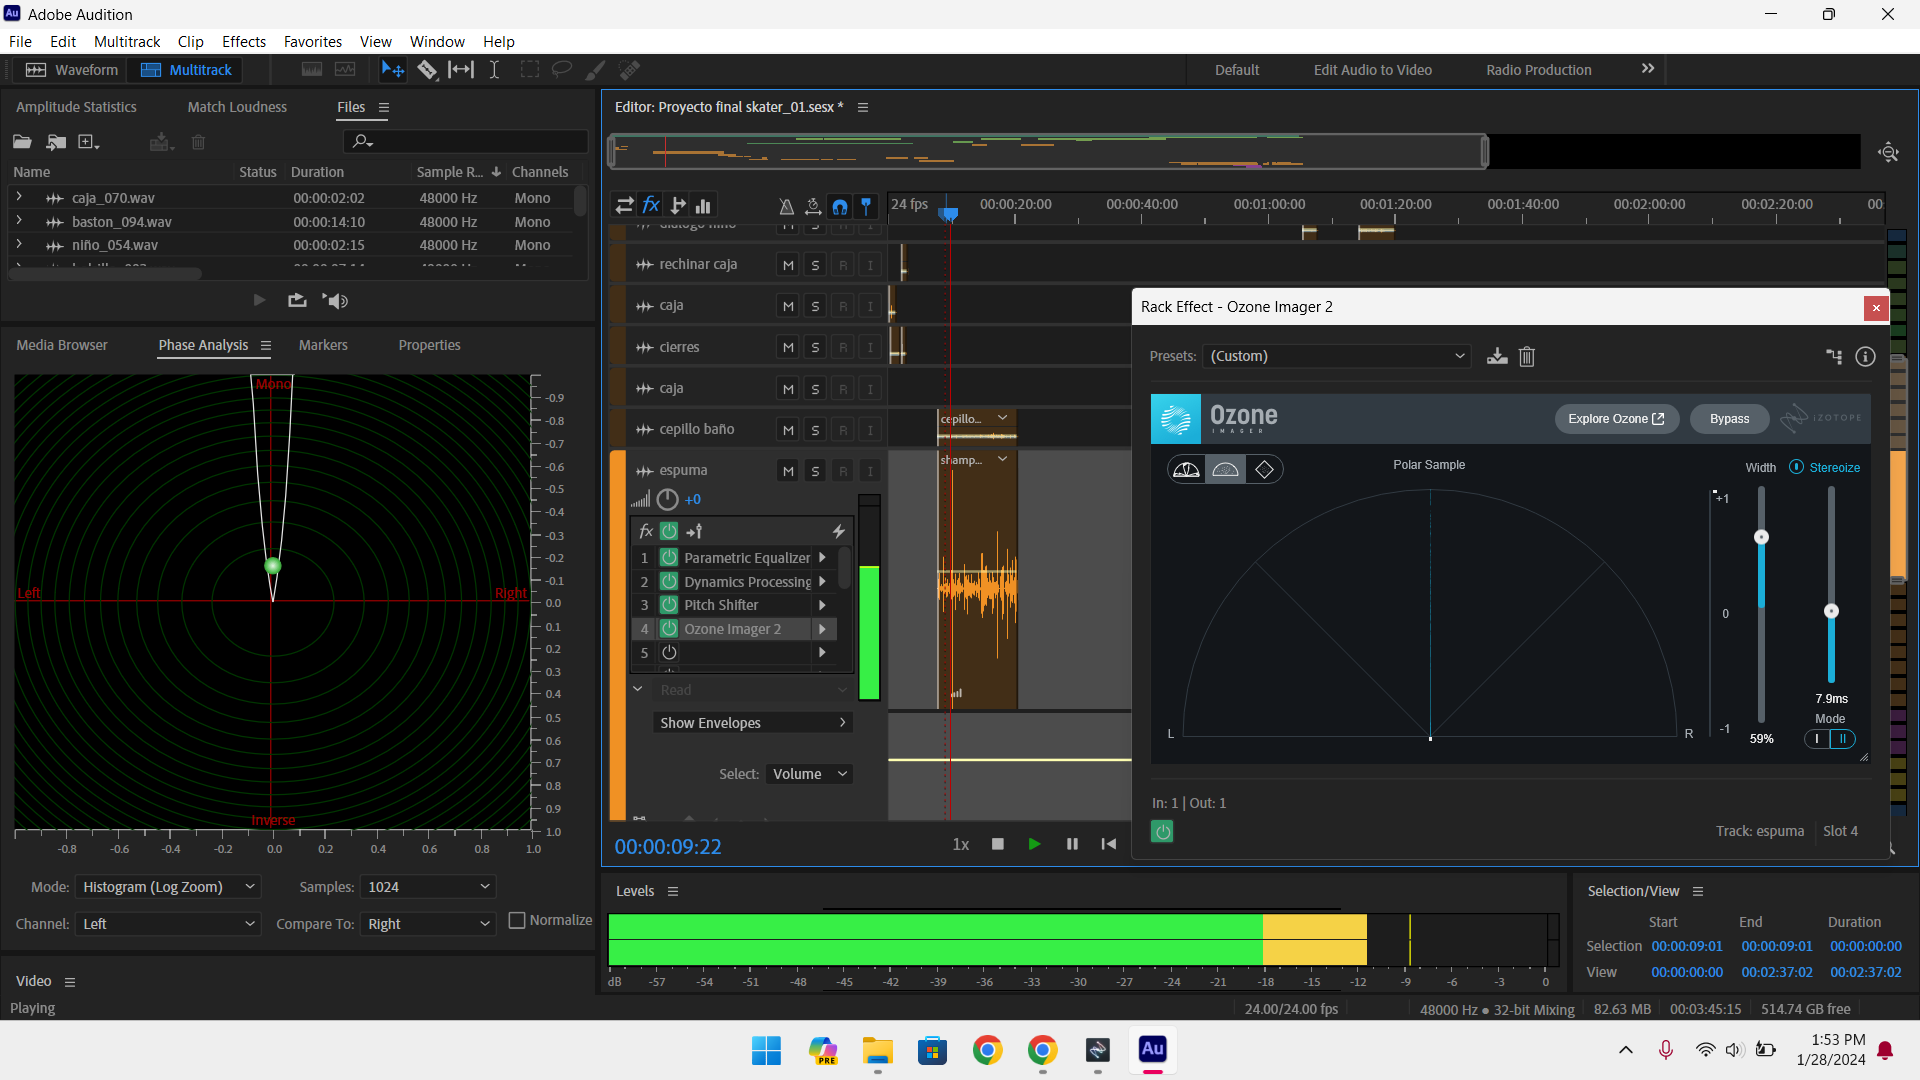The width and height of the screenshot is (1920, 1080).
Task: Switch to the Markers tab
Action: [x=323, y=345]
